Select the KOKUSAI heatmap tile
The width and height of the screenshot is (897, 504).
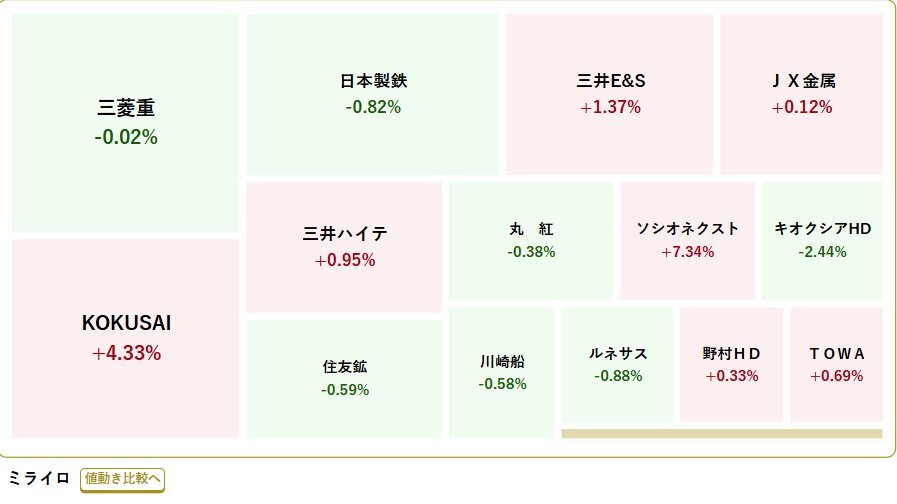click(126, 337)
